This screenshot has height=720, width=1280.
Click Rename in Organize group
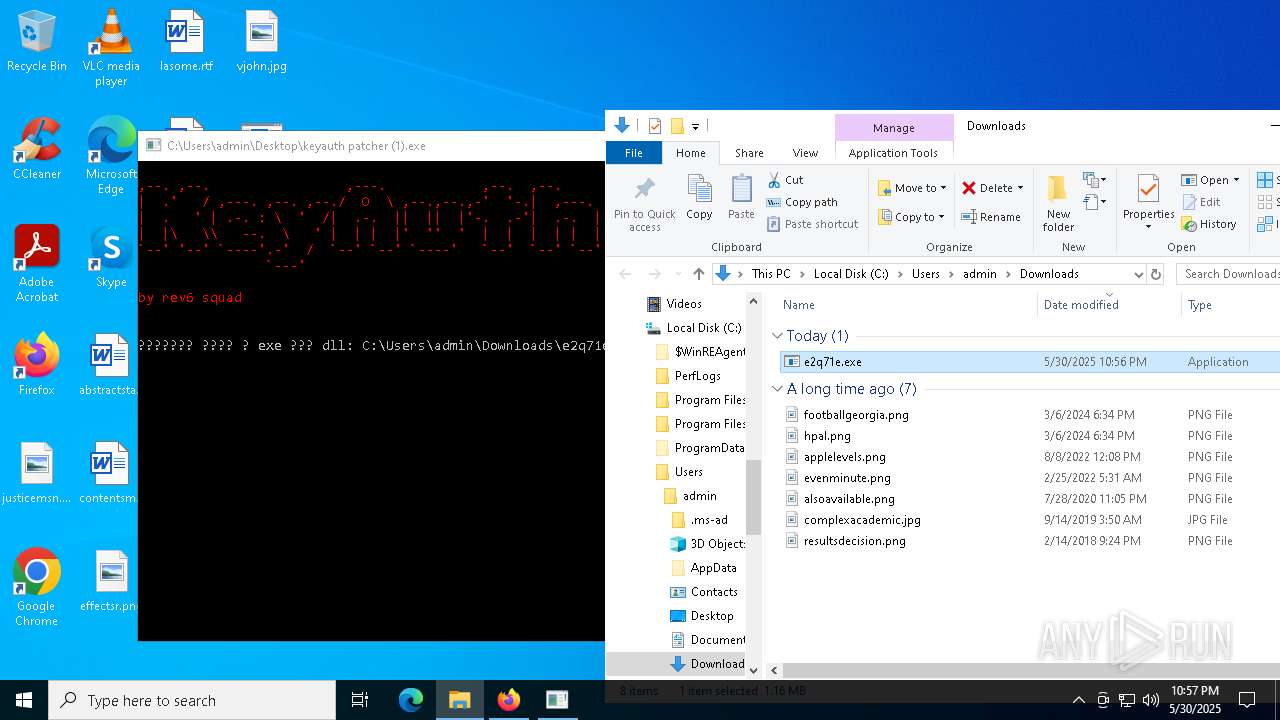[x=991, y=217]
